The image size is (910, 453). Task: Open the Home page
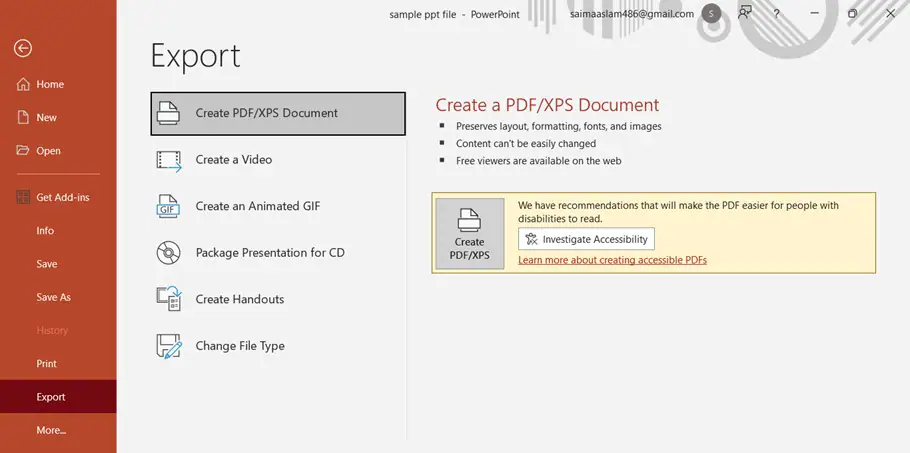click(x=58, y=84)
